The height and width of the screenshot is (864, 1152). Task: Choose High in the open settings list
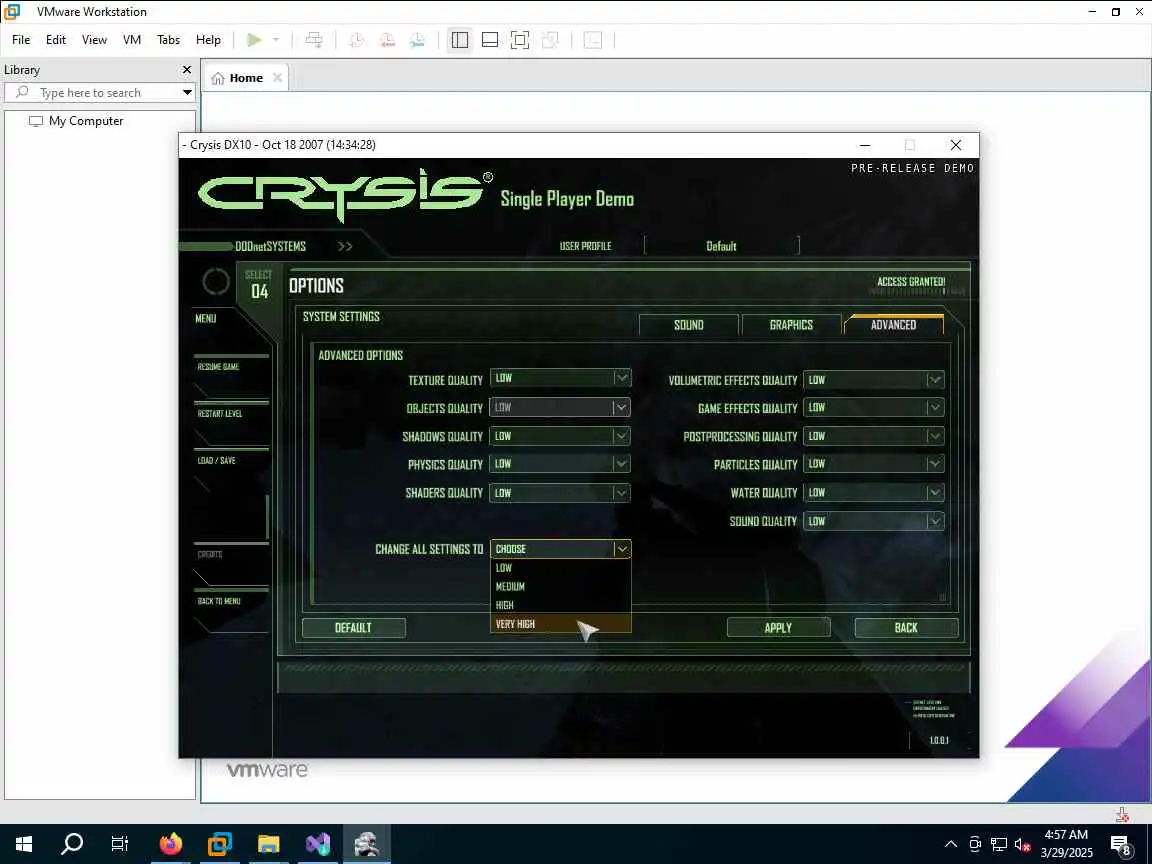click(x=561, y=605)
